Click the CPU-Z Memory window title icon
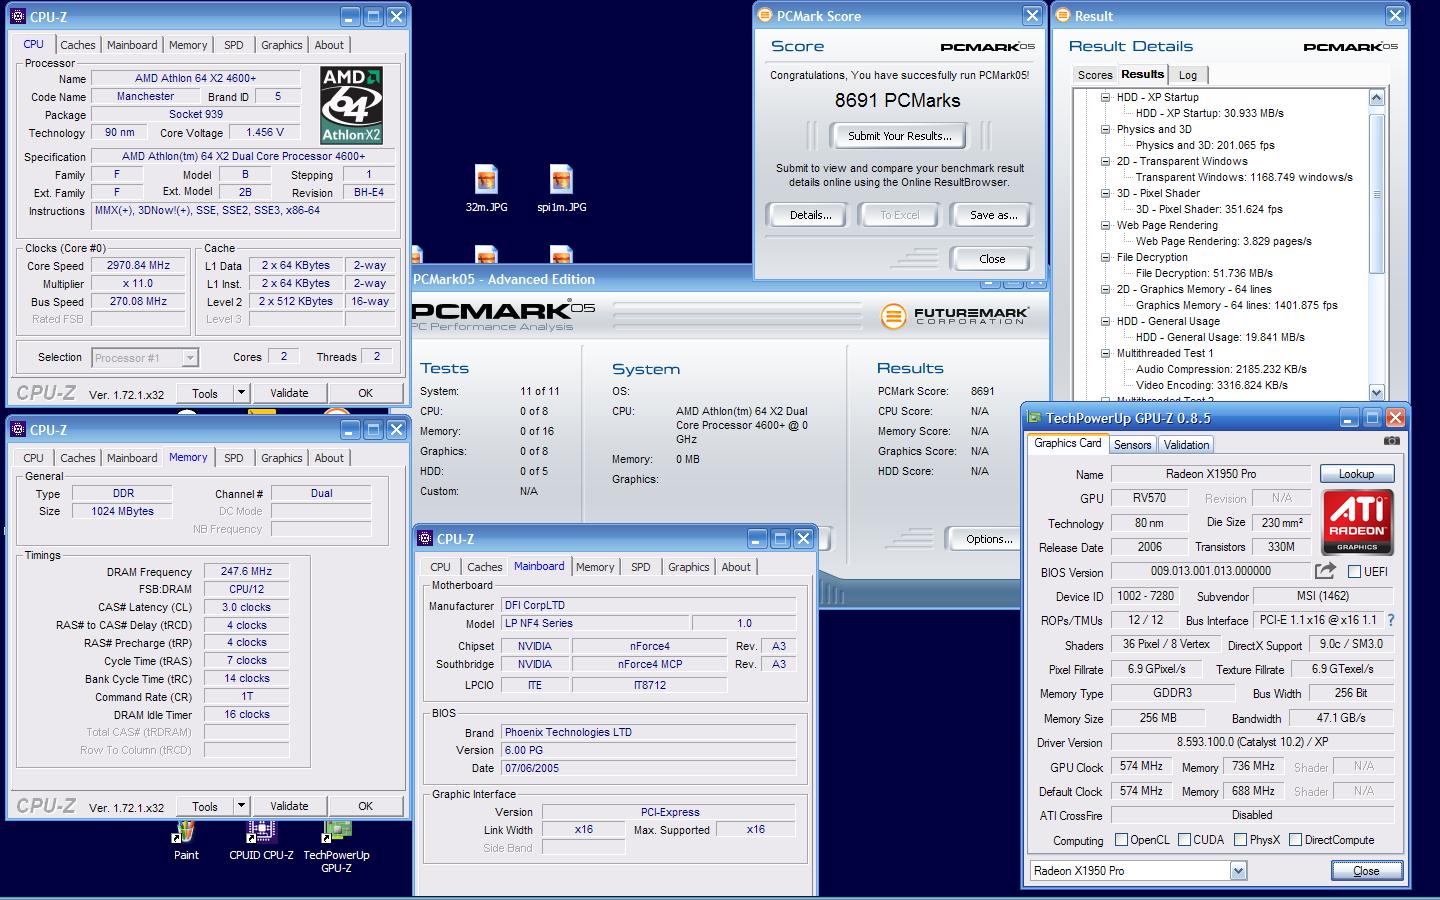1440x900 pixels. click(18, 429)
